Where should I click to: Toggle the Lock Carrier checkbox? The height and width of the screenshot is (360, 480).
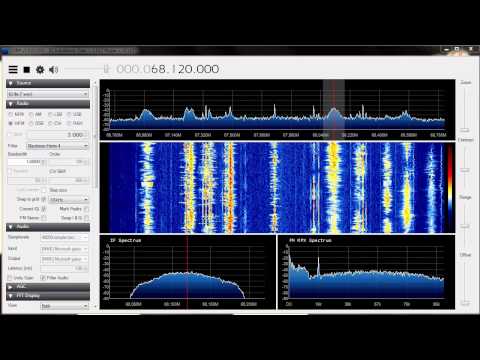click(44, 190)
